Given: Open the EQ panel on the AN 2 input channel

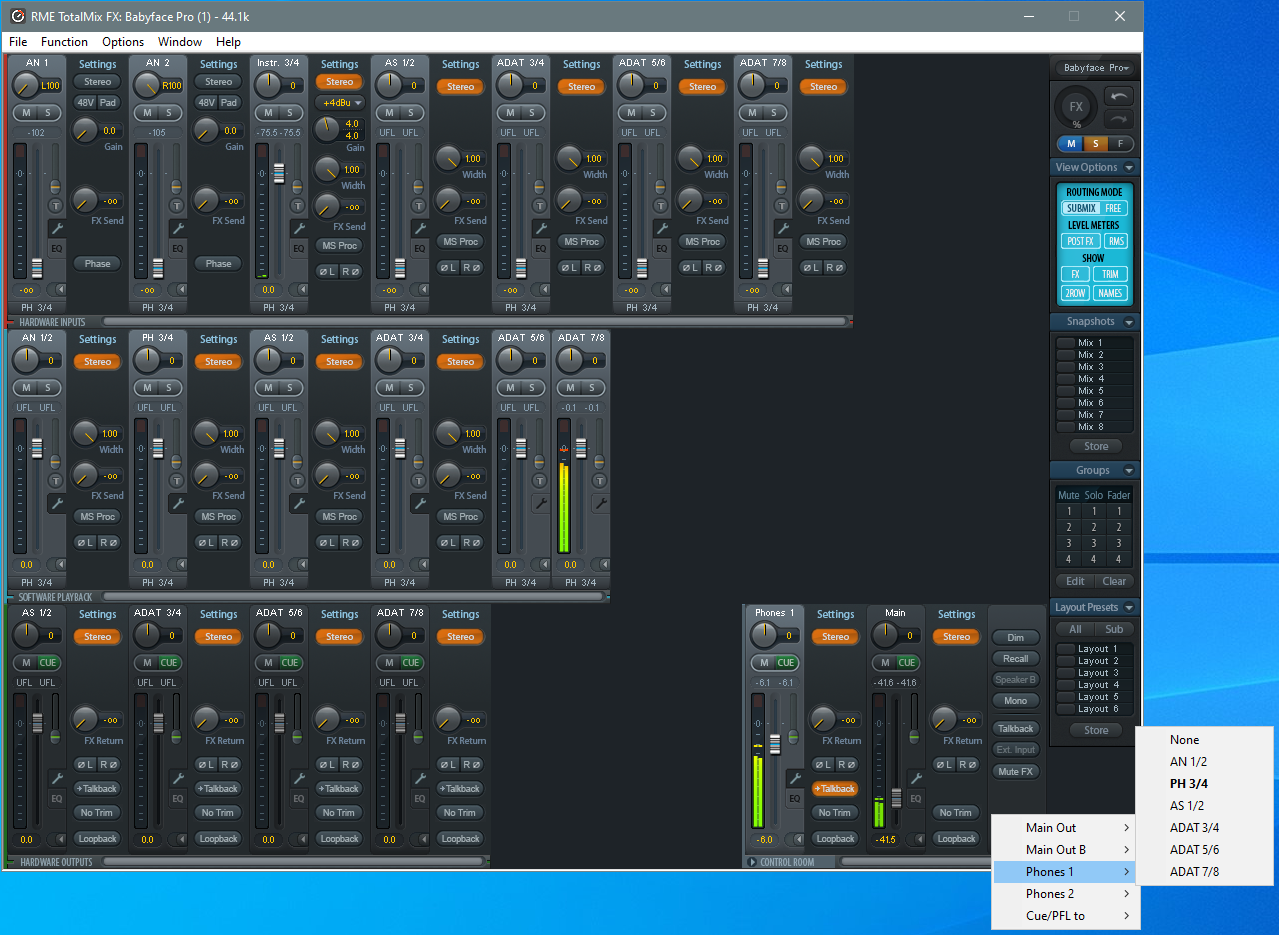Looking at the screenshot, I should click(x=177, y=248).
